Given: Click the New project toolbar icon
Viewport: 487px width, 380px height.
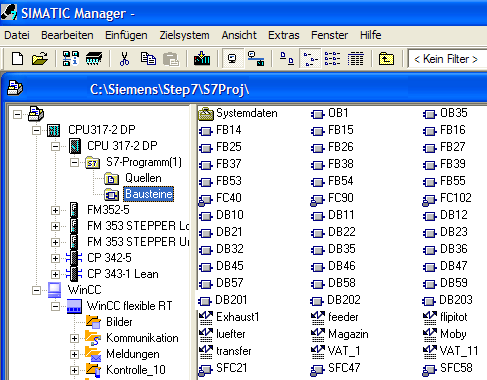Looking at the screenshot, I should [17, 59].
